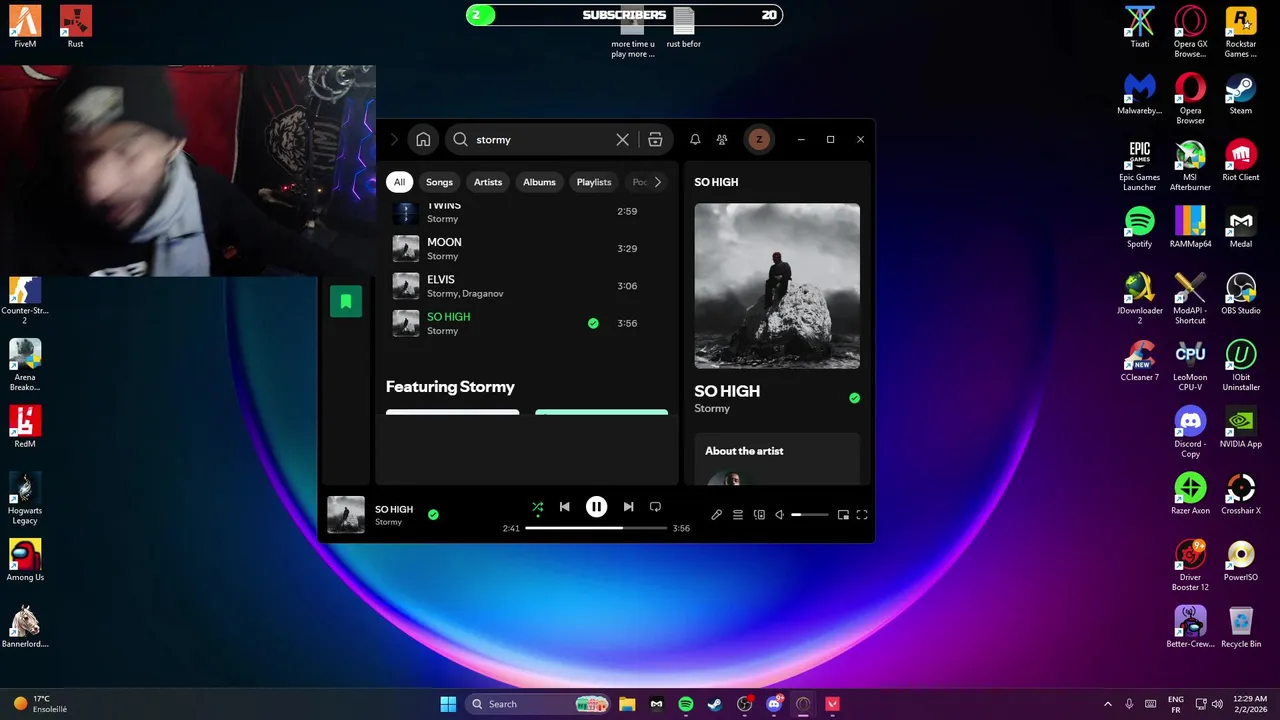Open MSI Afterburner desktop icon
Image resolution: width=1280 pixels, height=720 pixels.
[1190, 166]
